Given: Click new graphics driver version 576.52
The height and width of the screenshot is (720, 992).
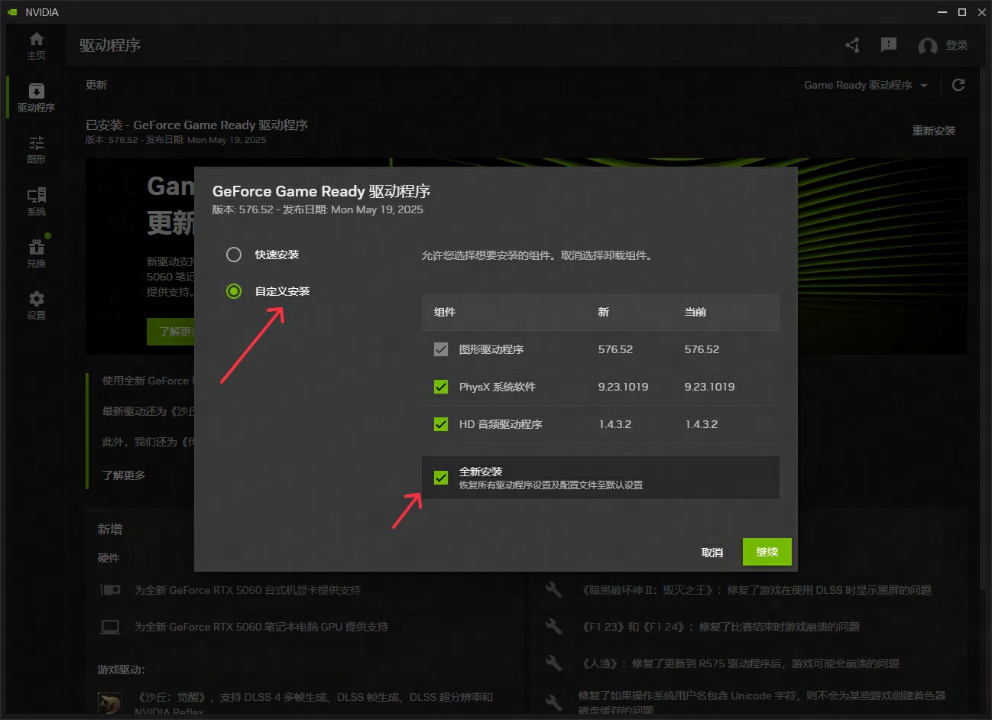Looking at the screenshot, I should [x=616, y=349].
